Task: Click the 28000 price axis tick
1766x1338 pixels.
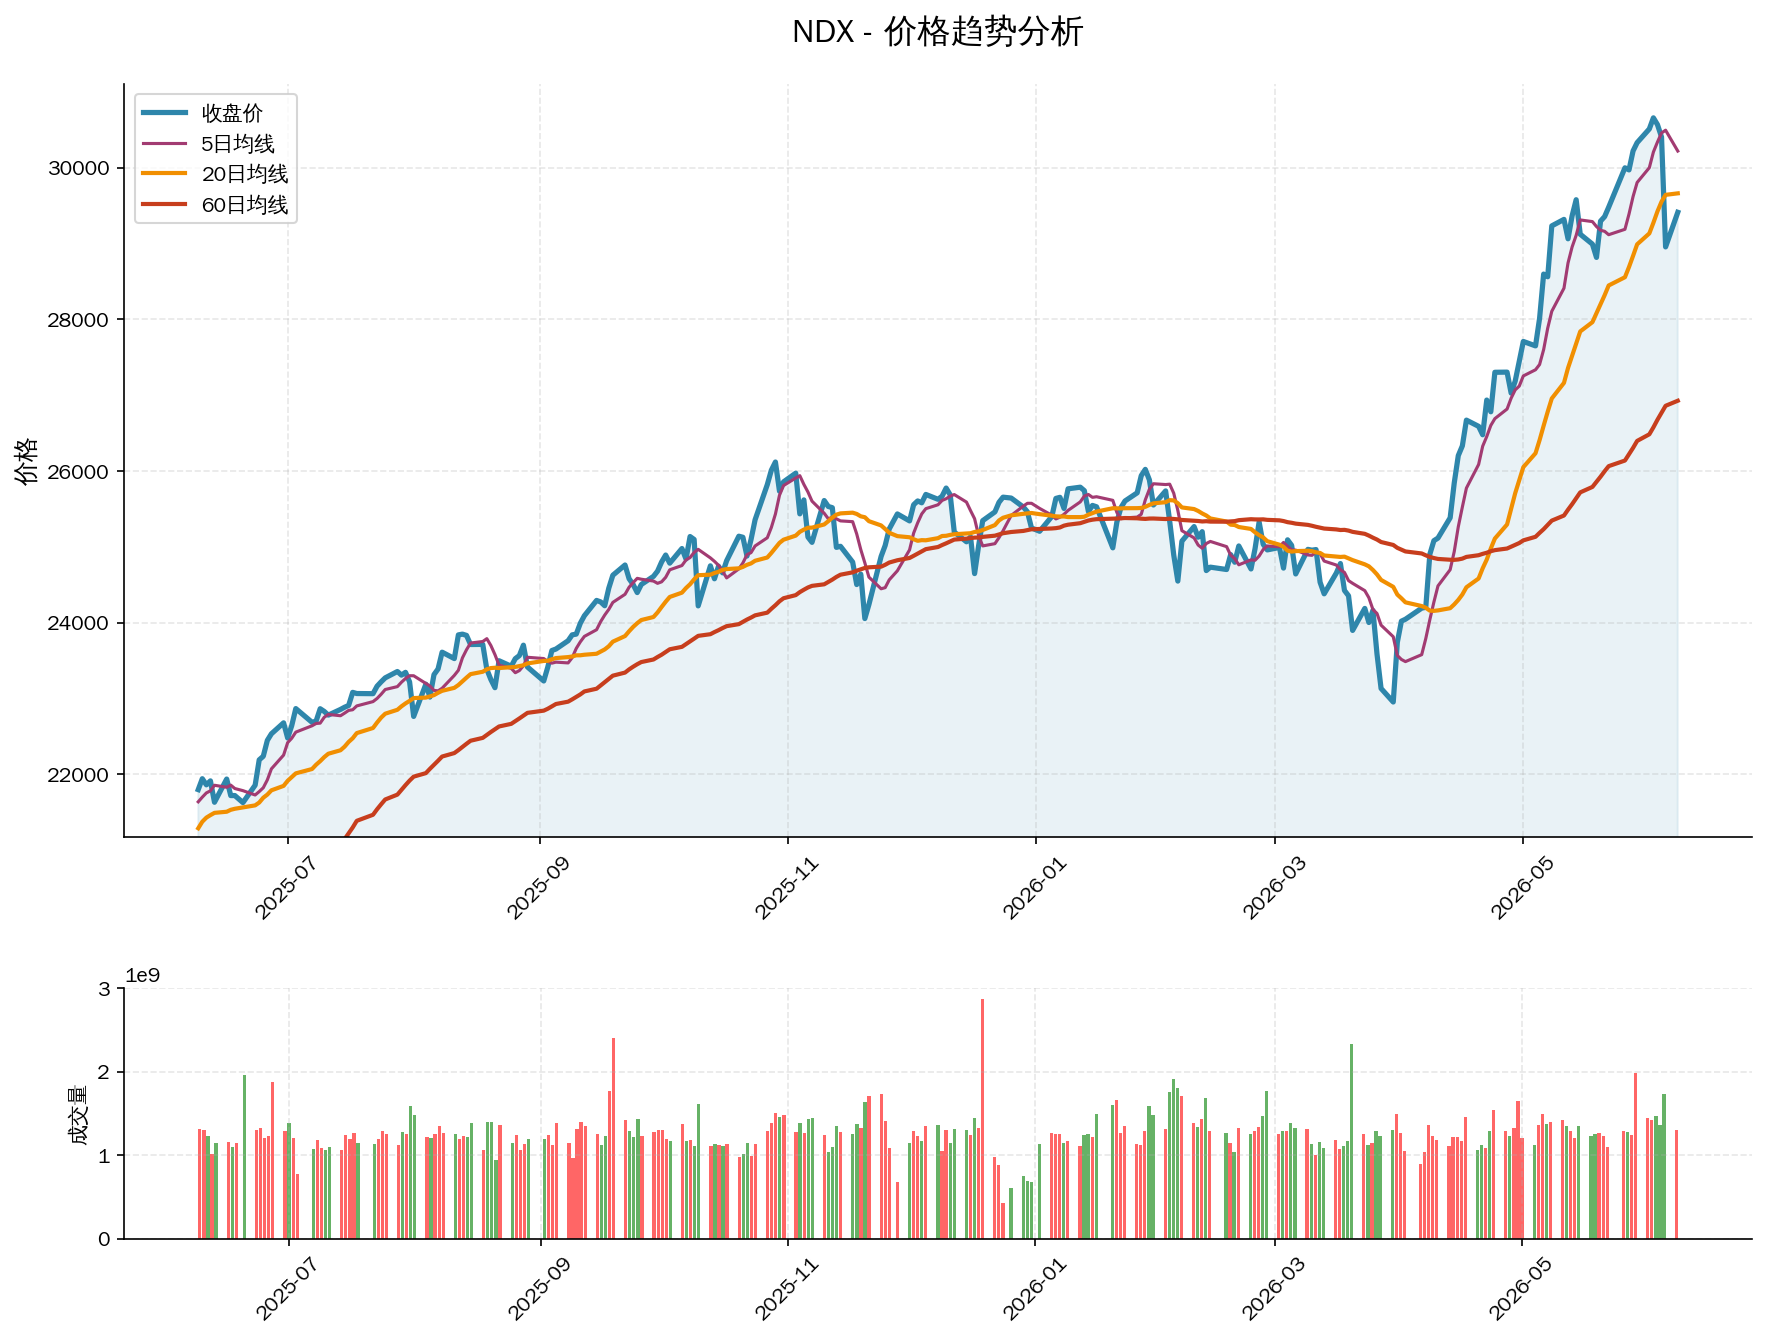Action: click(79, 320)
